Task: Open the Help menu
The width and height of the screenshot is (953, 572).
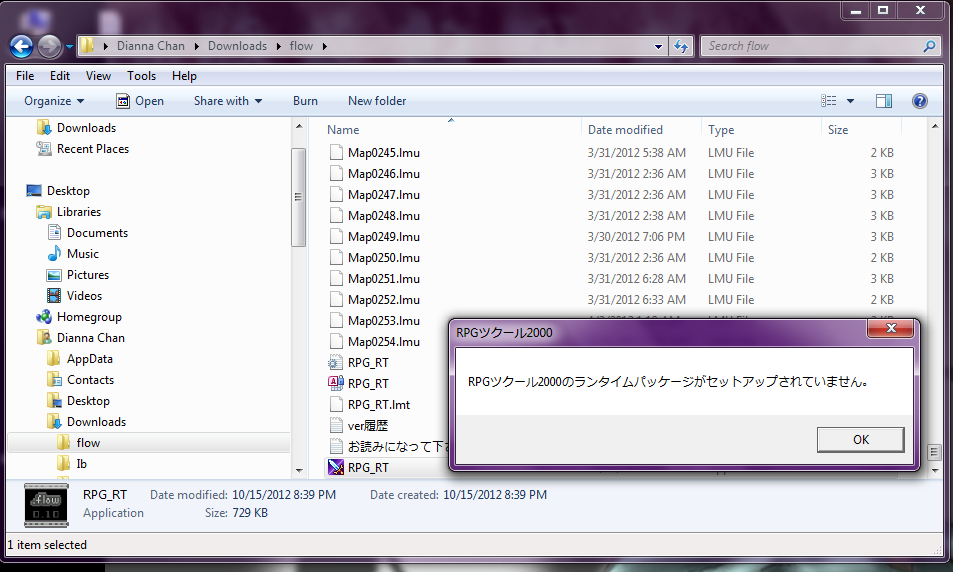Action: pyautogui.click(x=184, y=76)
